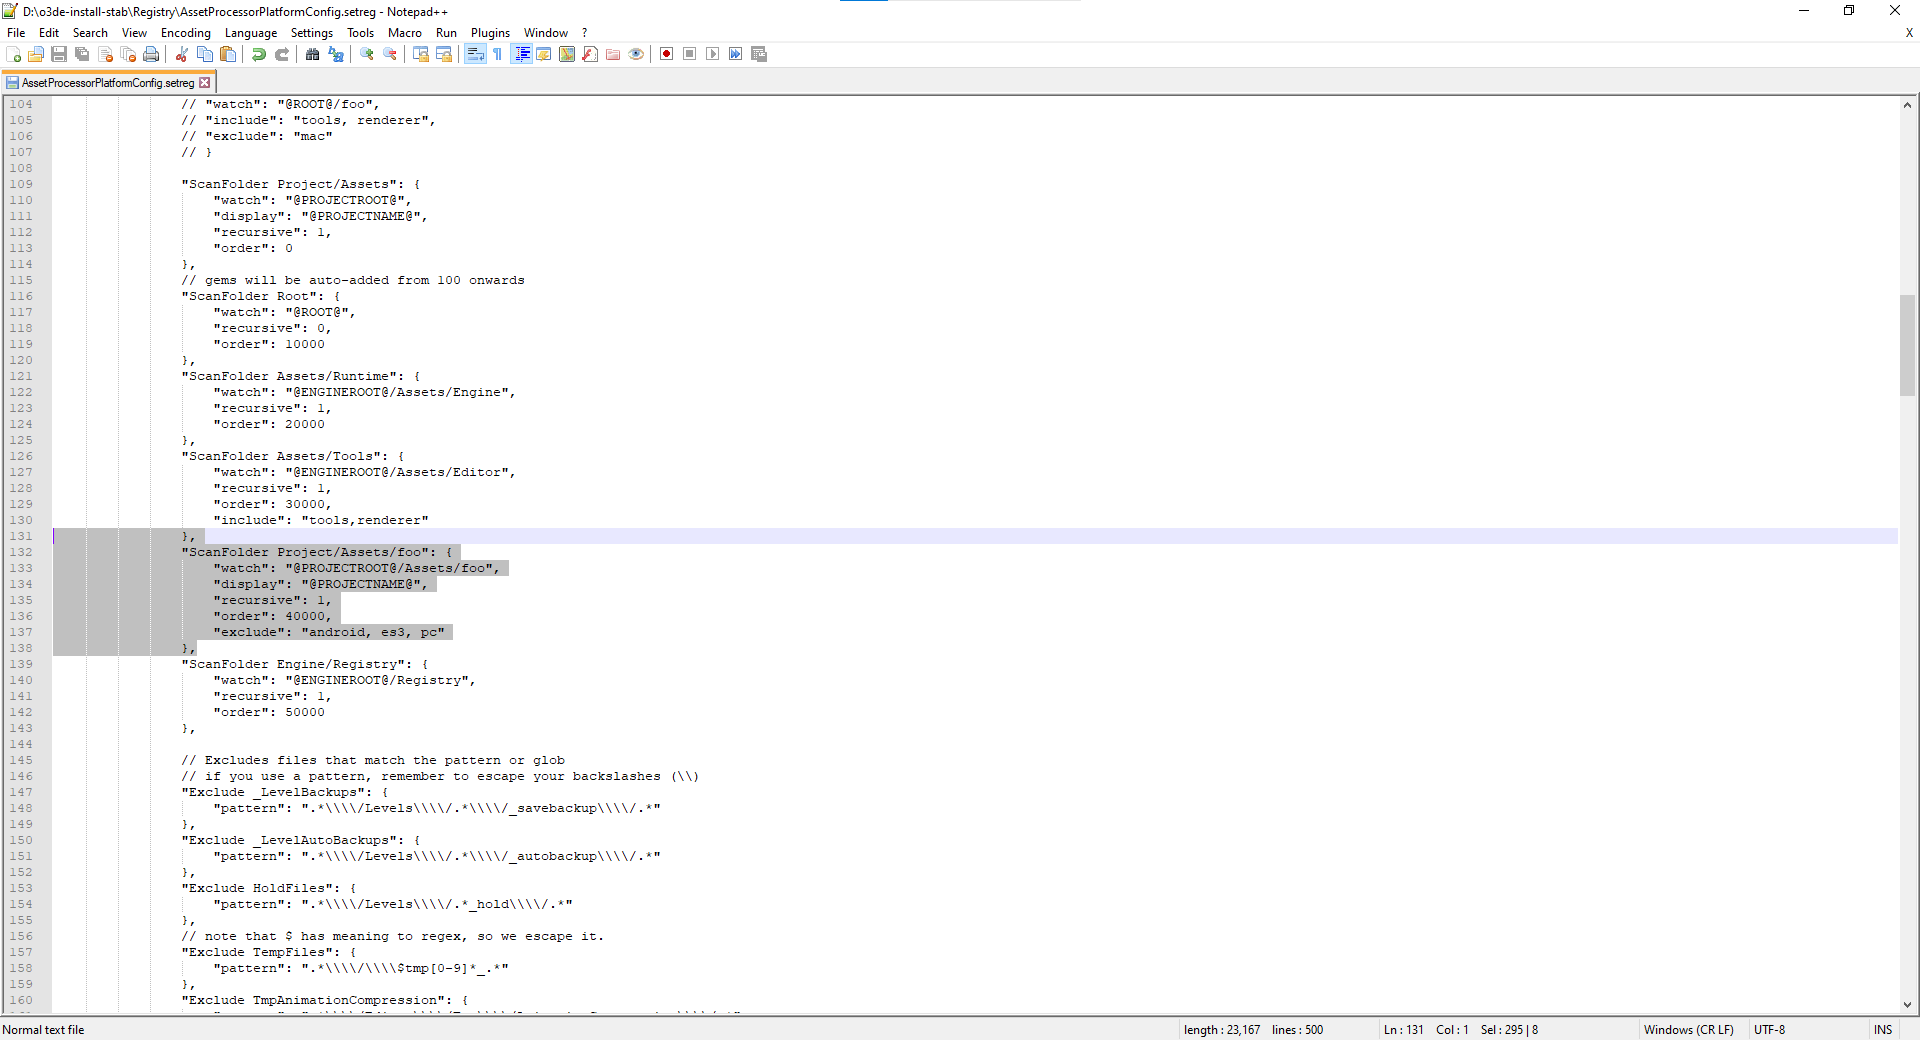Close the AssetProcessorPlatformConfig.setreg tab
Image resolution: width=1920 pixels, height=1040 pixels.
[205, 82]
